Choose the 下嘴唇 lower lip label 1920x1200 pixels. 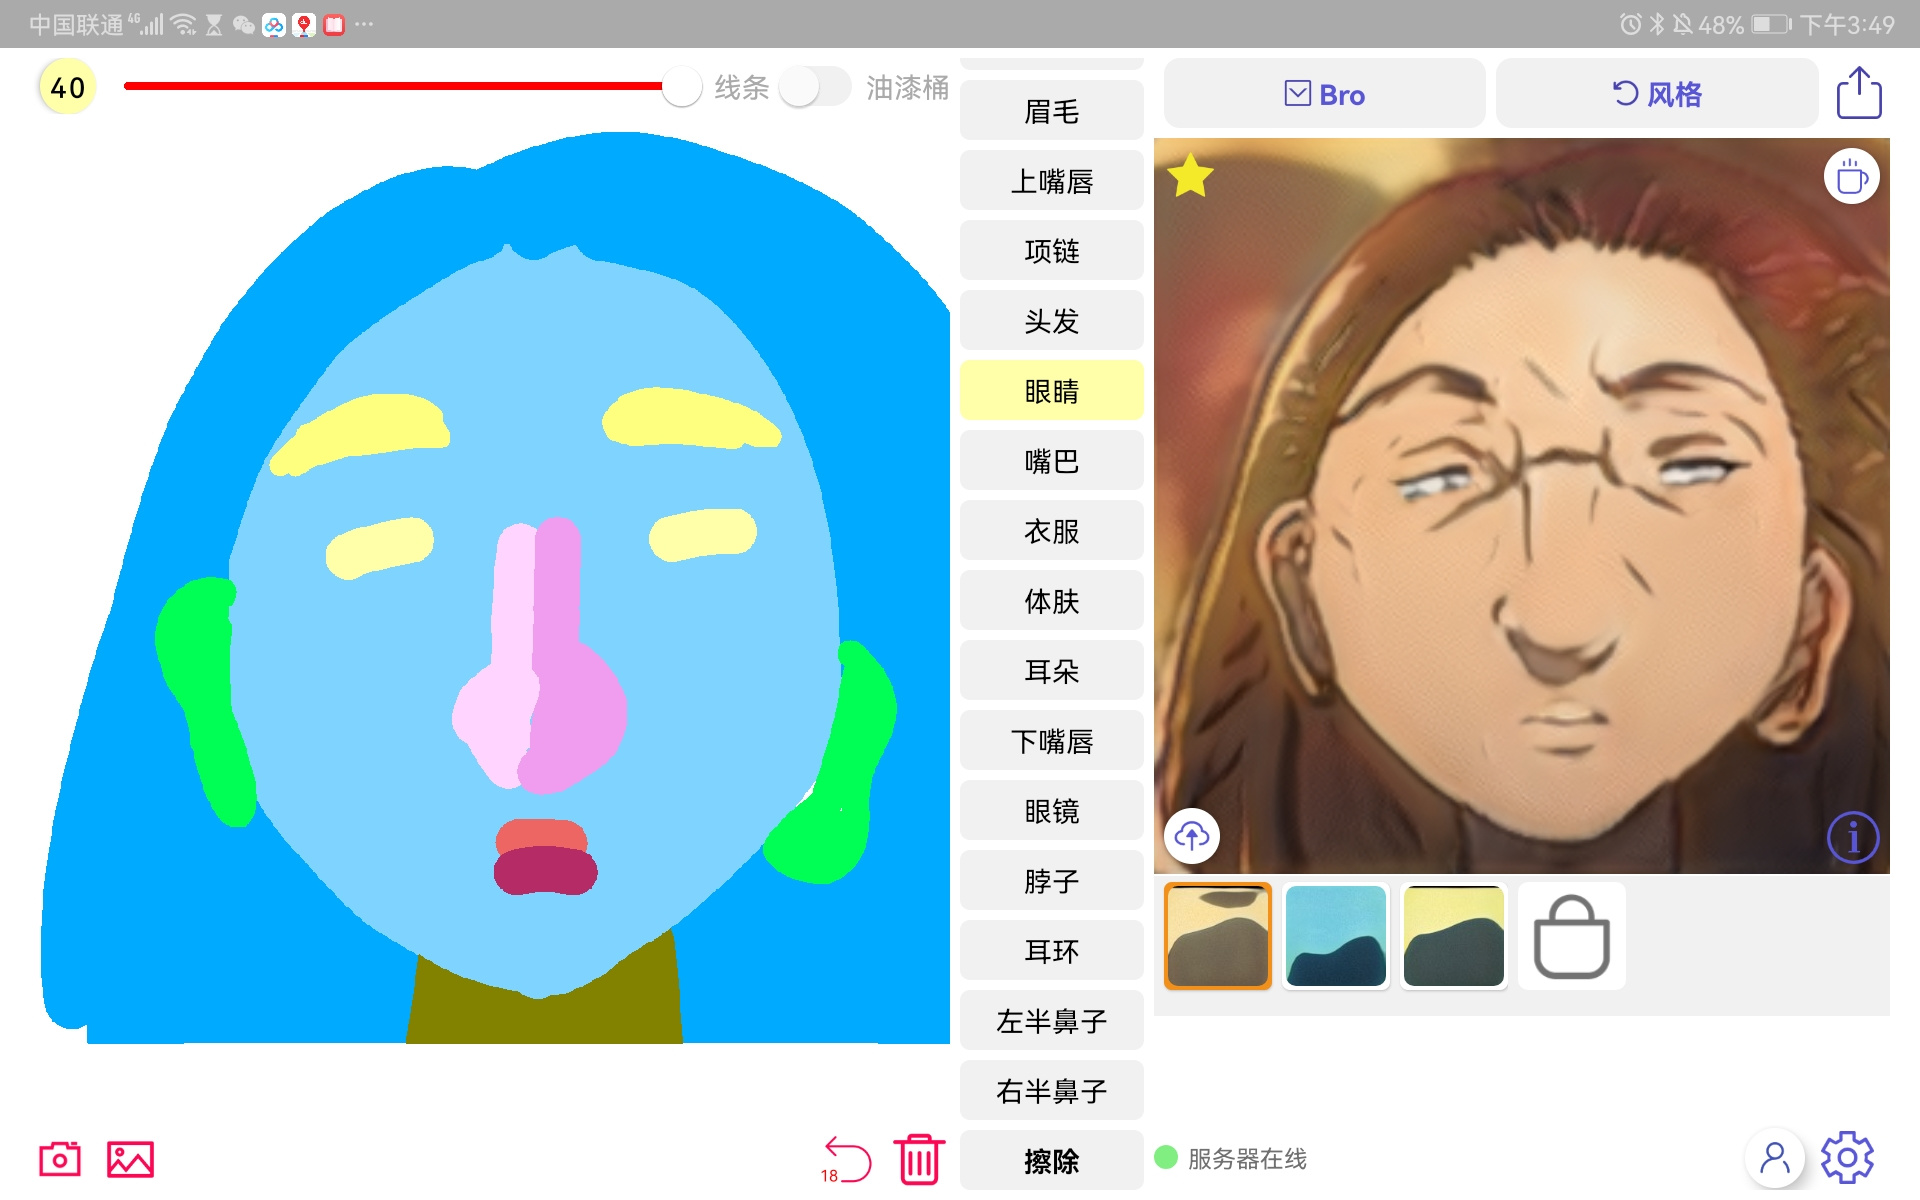pyautogui.click(x=1052, y=741)
